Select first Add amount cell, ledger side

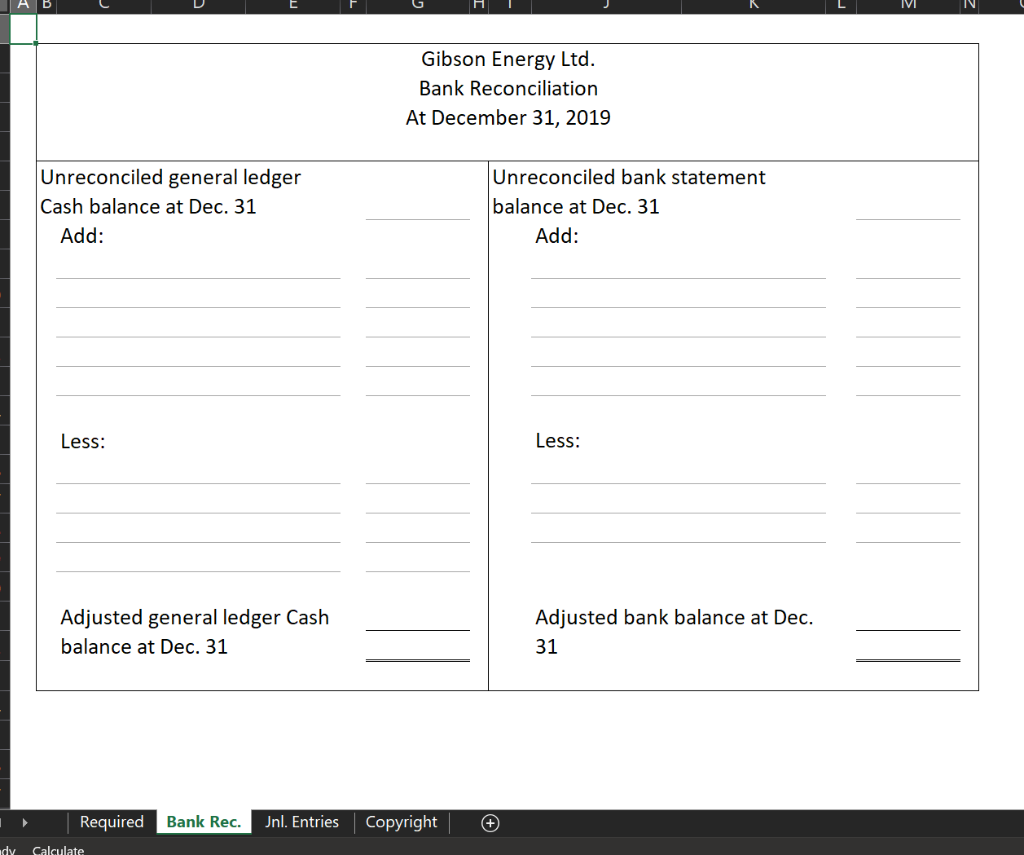pos(418,265)
